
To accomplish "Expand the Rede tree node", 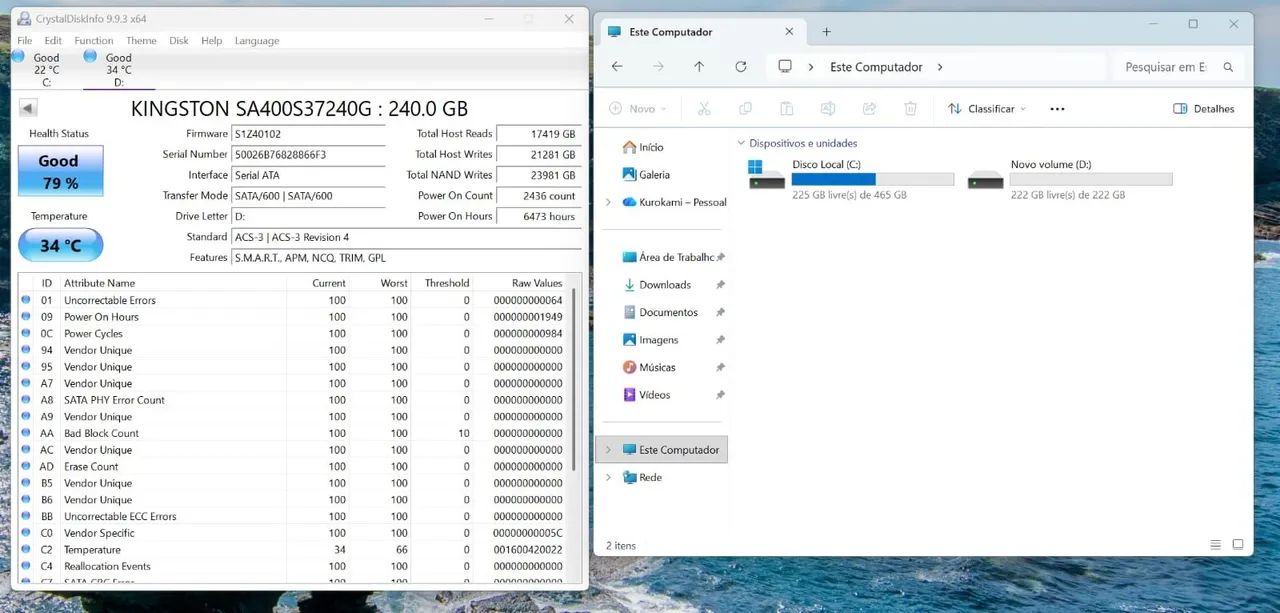I will pos(608,478).
